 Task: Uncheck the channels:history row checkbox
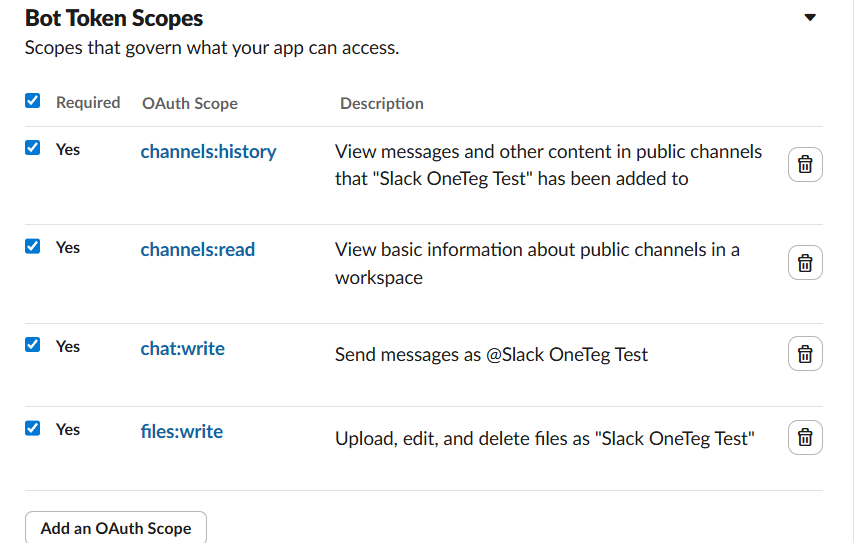(x=33, y=148)
